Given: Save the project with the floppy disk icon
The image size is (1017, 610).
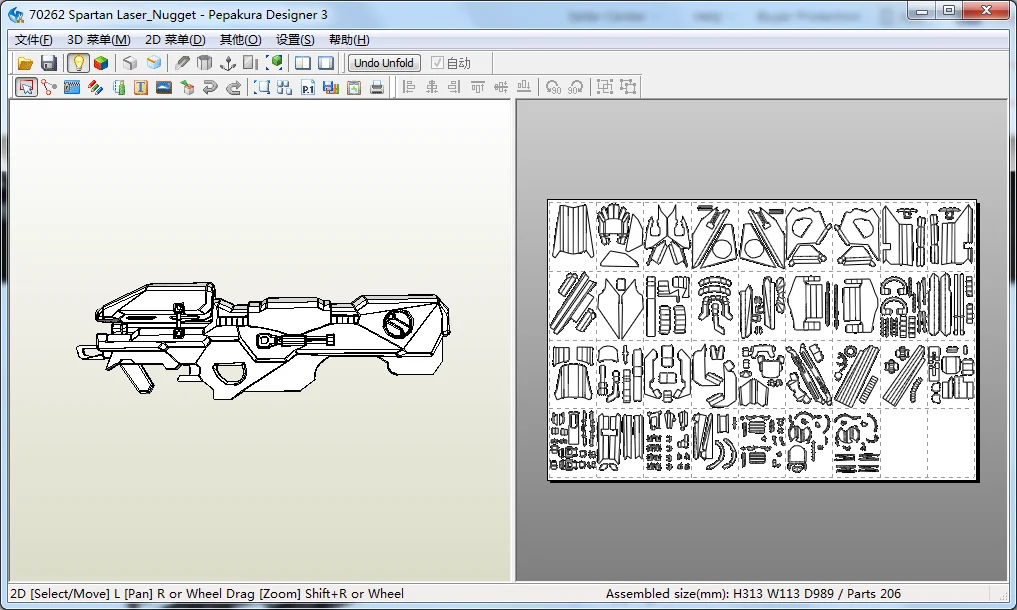Looking at the screenshot, I should click(49, 63).
